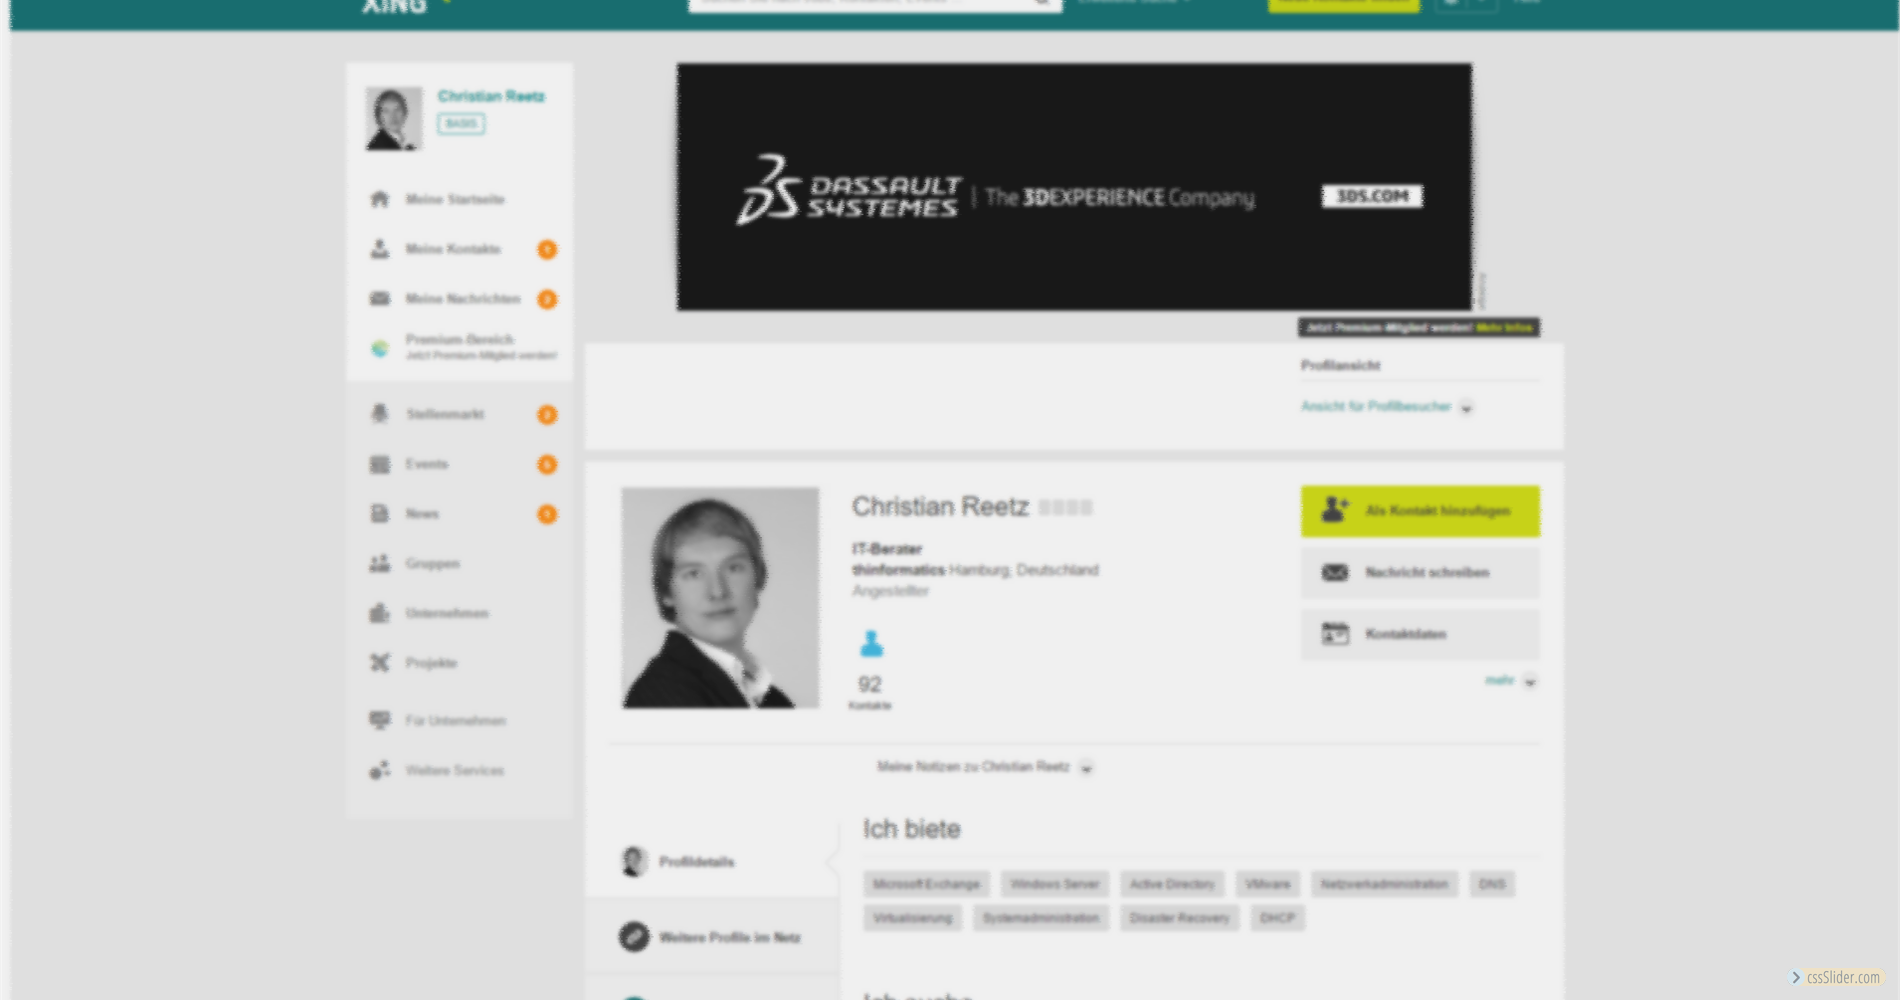Click the envelope icon for Meine Nachrichten
Image resolution: width=1900 pixels, height=1000 pixels.
coord(380,299)
